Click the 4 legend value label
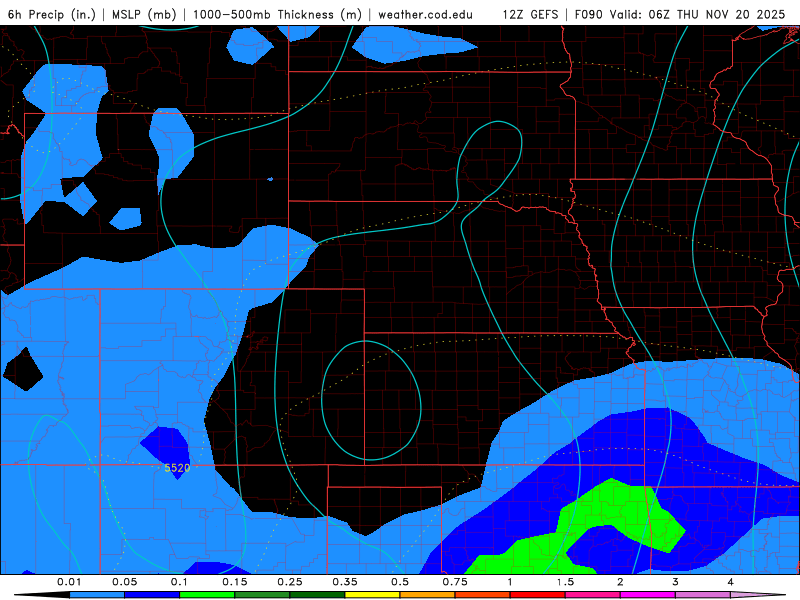Image resolution: width=800 pixels, height=600 pixels. click(x=731, y=582)
